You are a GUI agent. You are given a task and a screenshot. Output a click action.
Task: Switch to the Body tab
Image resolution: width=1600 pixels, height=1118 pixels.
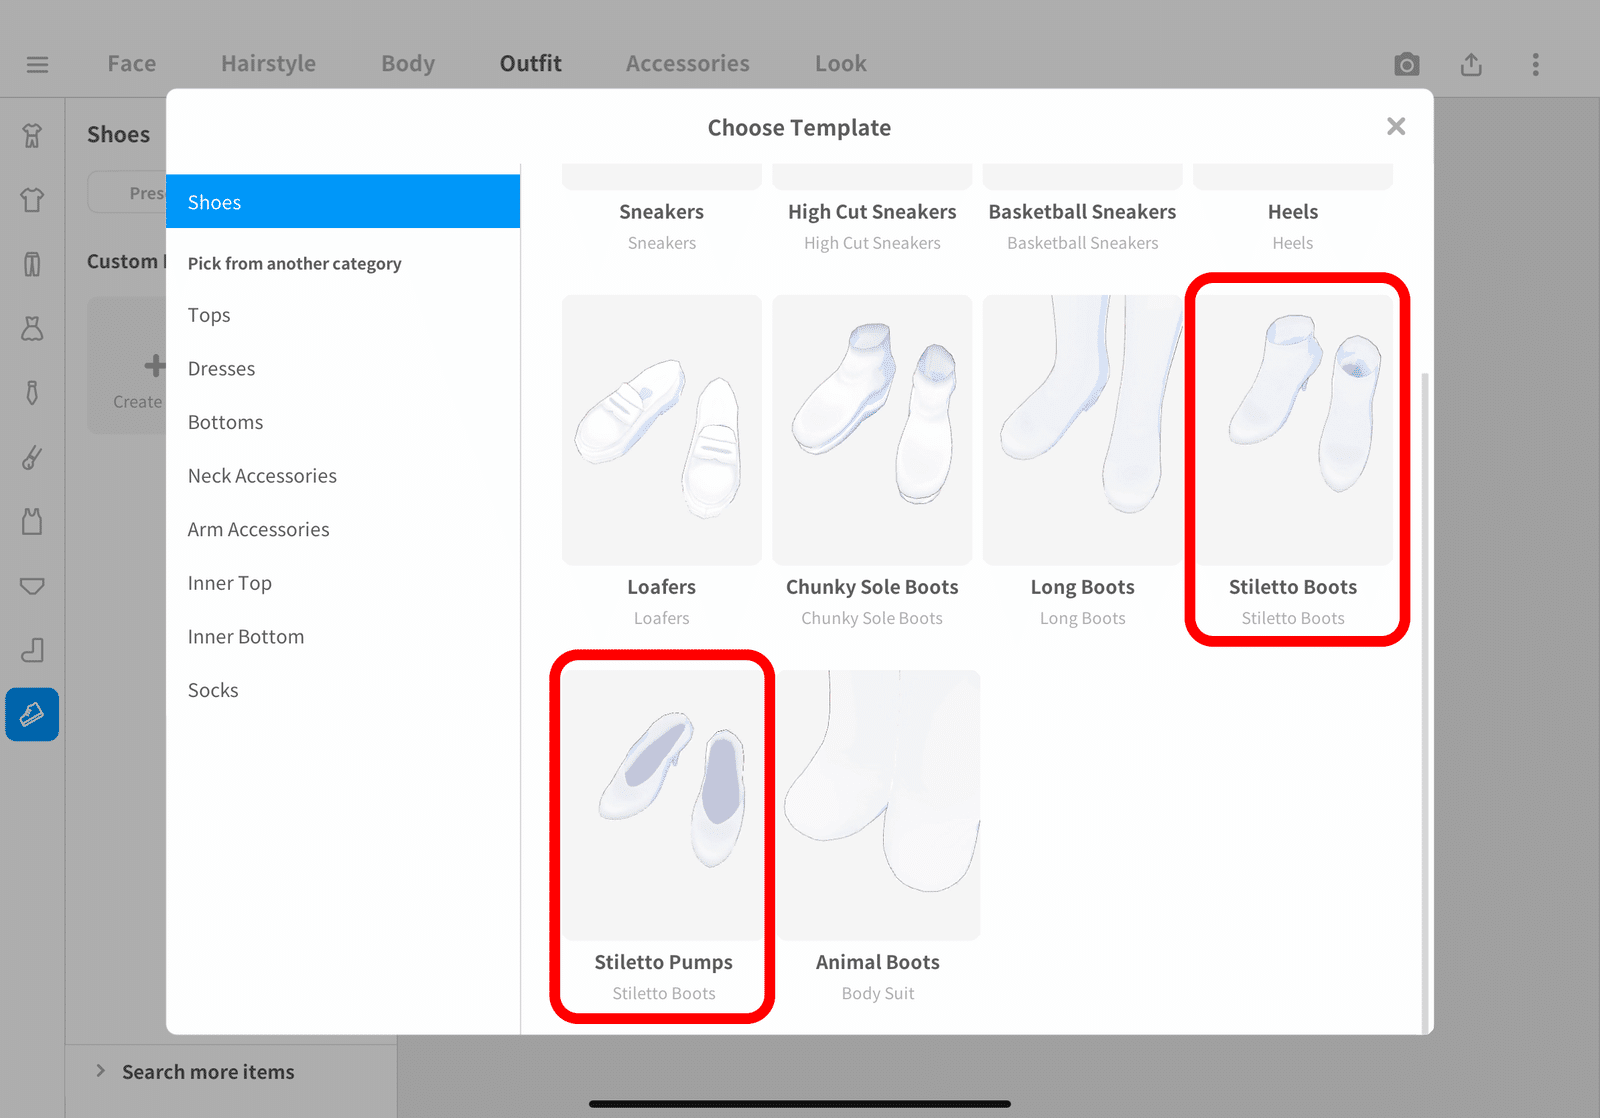[x=408, y=64]
